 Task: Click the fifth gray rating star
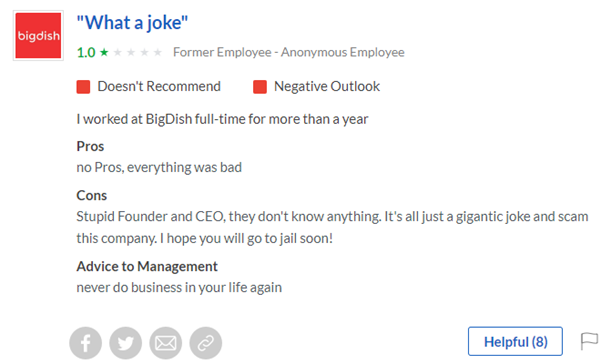coord(158,52)
